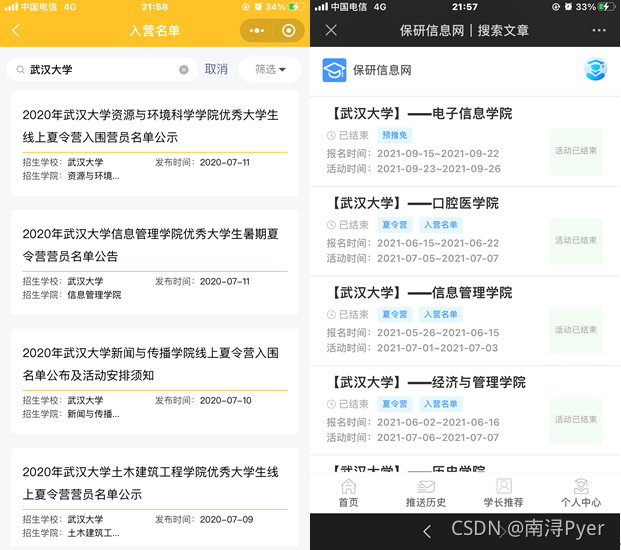The image size is (621, 550).
Task: Tap 入营名单 tag under 信息管理学院 entry
Action: point(440,314)
